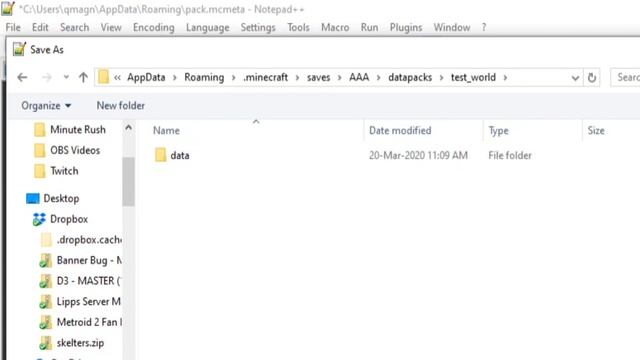Create a New folder
Viewport: 640px width, 360px height.
click(120, 106)
